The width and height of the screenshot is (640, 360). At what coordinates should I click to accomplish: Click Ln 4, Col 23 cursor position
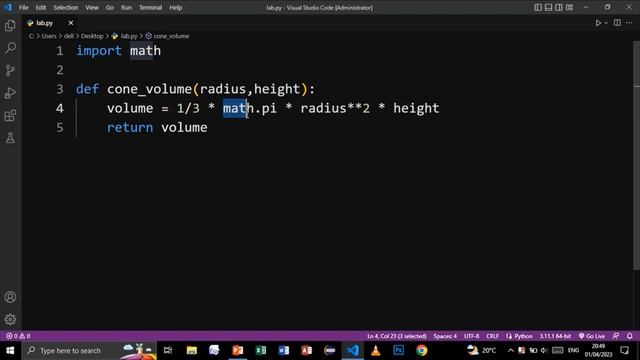(396, 336)
